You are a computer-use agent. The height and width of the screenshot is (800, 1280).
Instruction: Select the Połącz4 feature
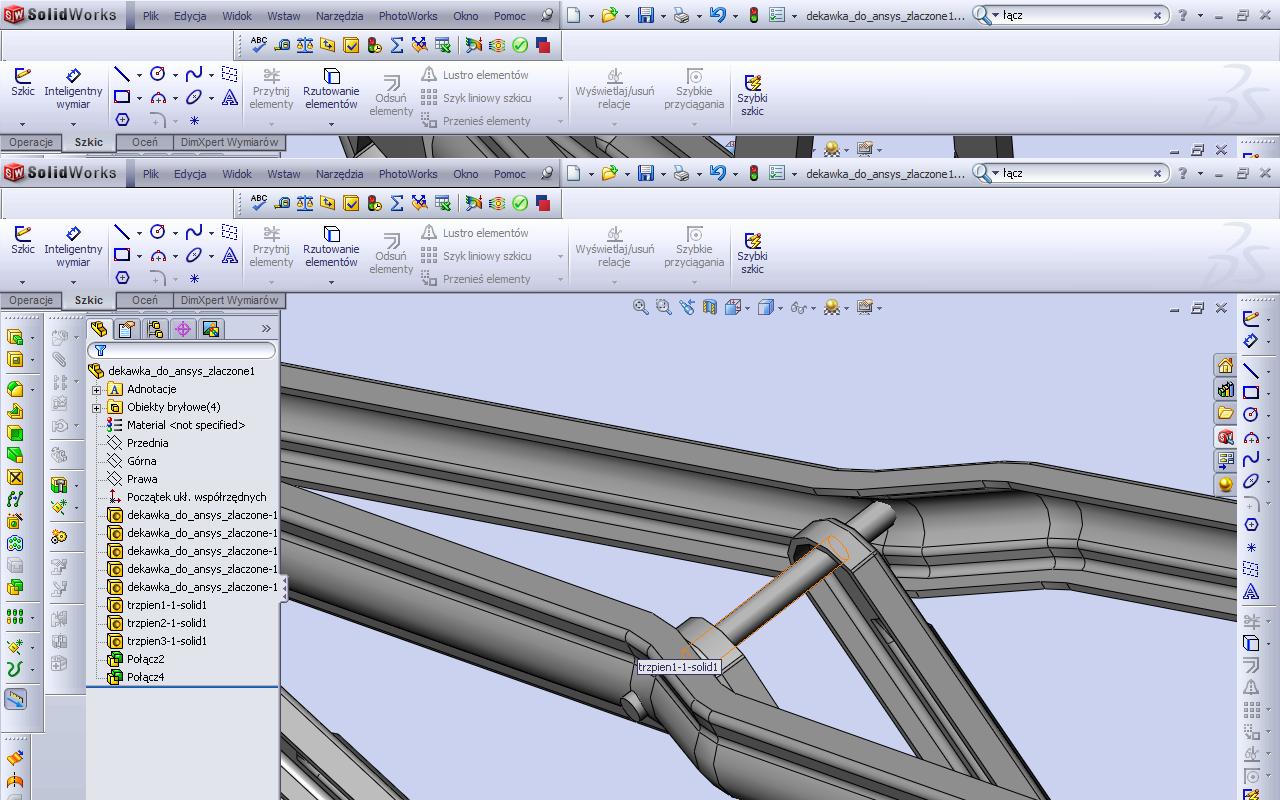pos(145,677)
